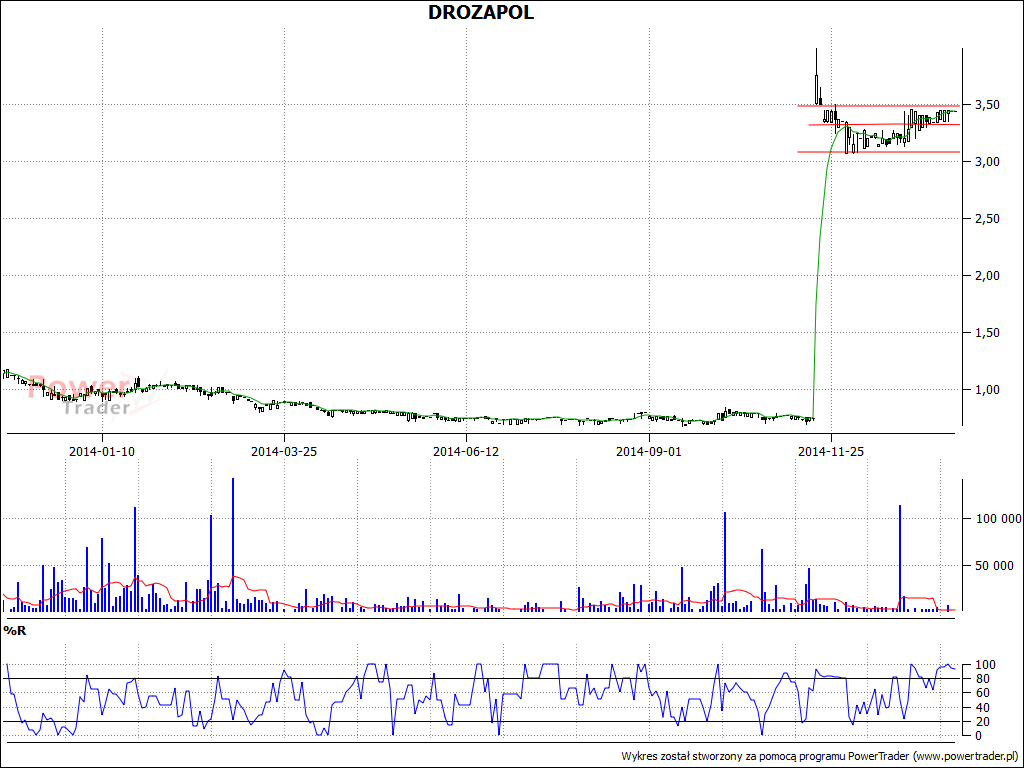The image size is (1024, 768).
Task: Click the tallest candlestick spike above 3,50
Action: click(x=816, y=75)
